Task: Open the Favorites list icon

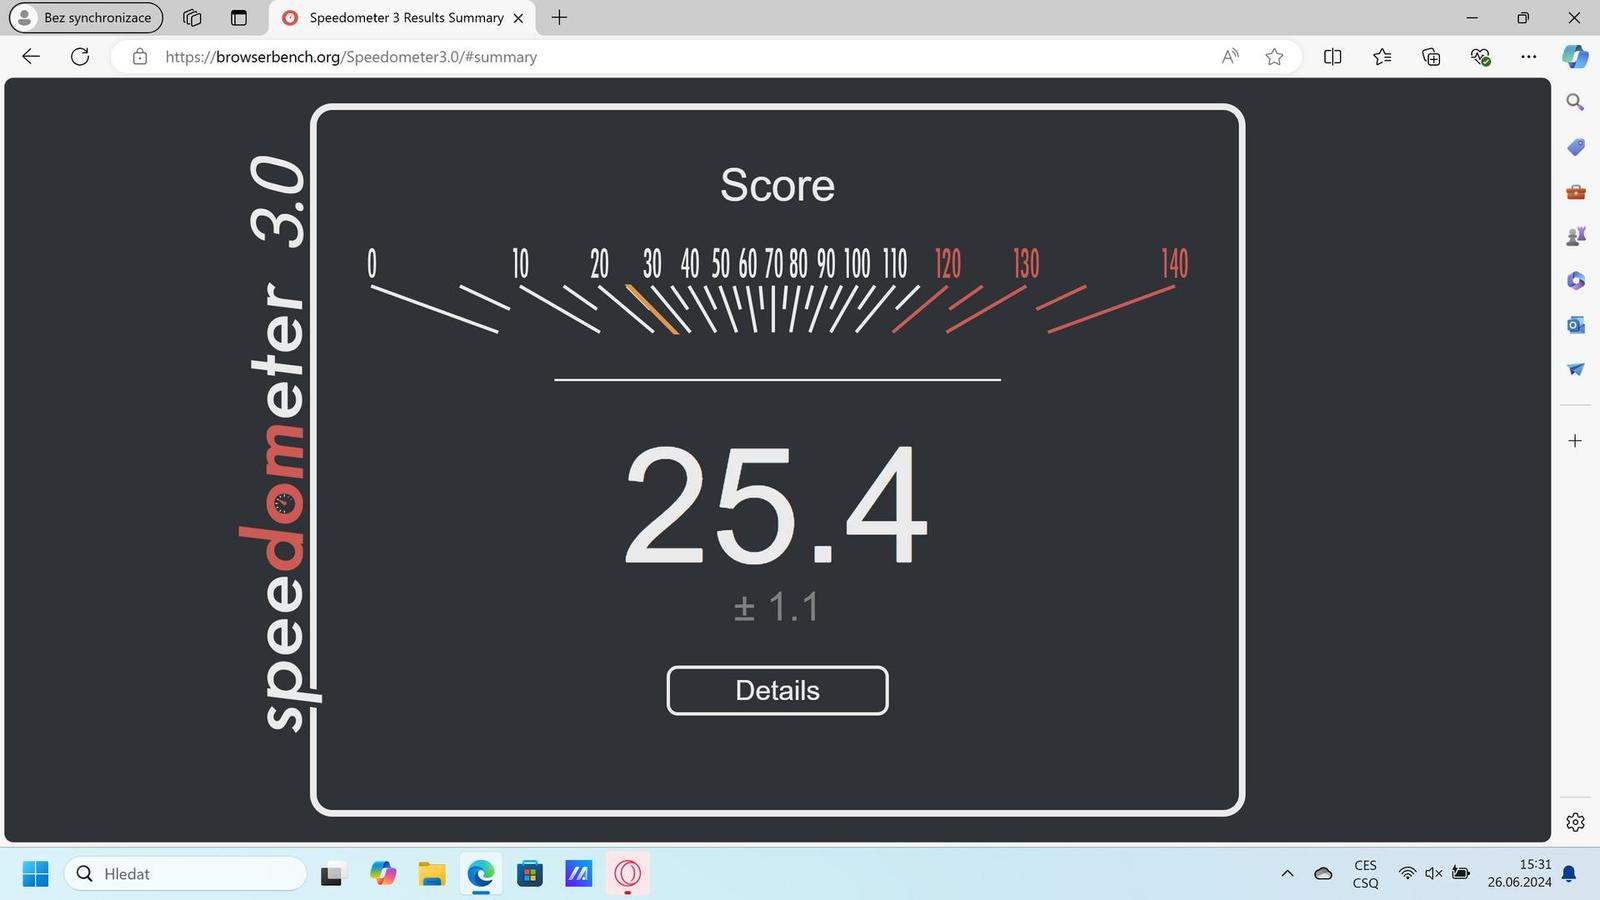Action: 1382,57
